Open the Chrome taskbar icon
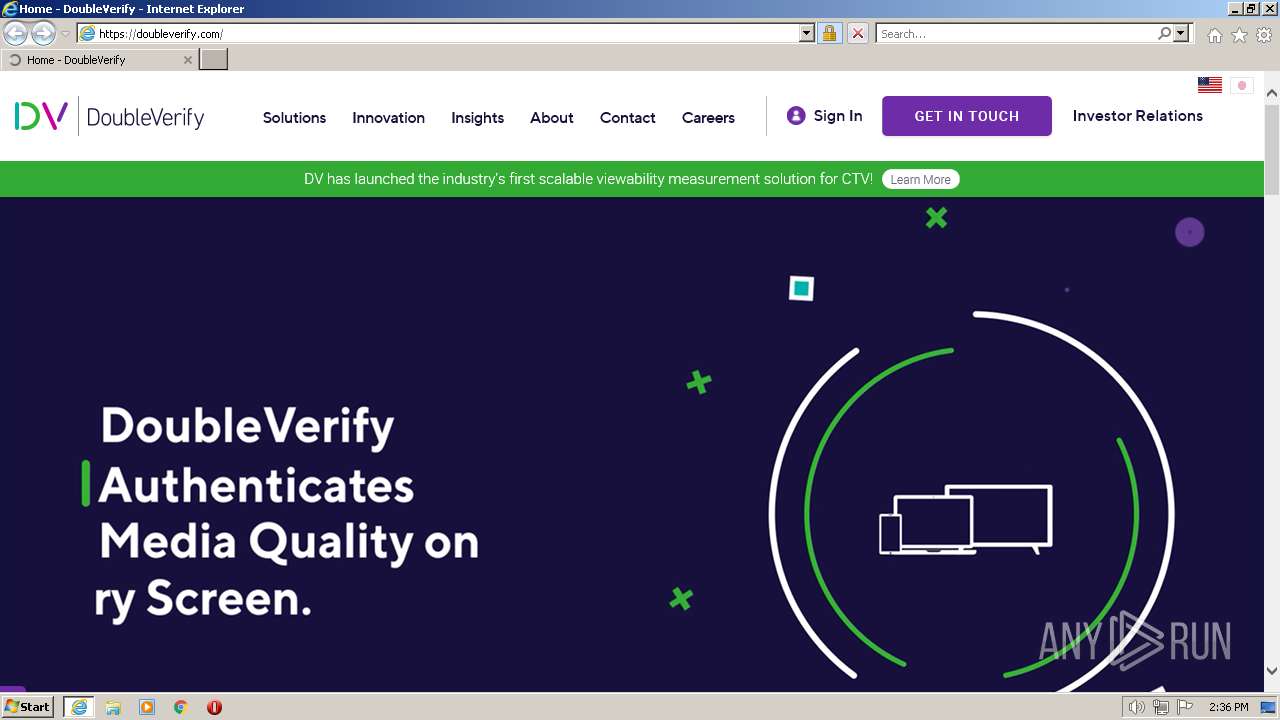The width and height of the screenshot is (1280, 720). coord(181,707)
